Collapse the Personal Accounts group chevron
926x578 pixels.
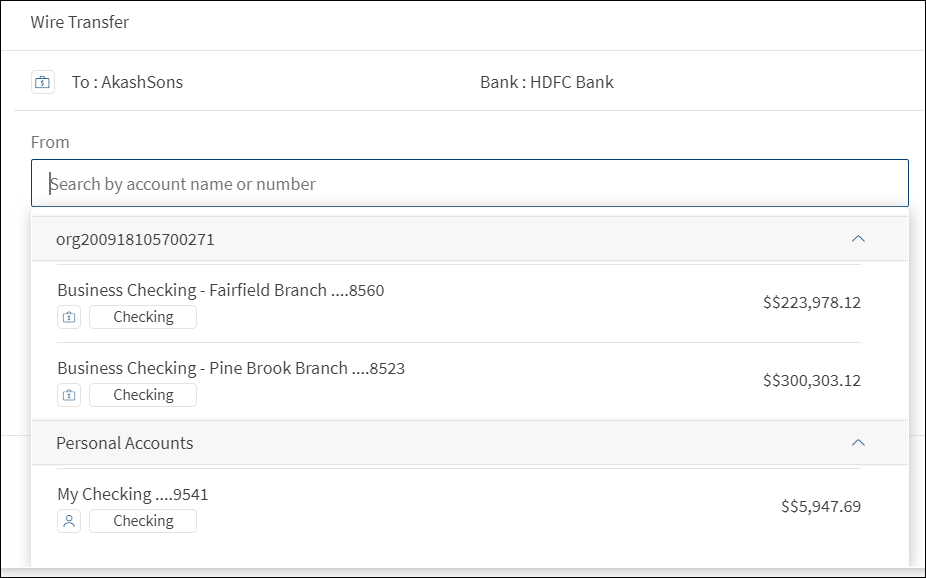857,442
